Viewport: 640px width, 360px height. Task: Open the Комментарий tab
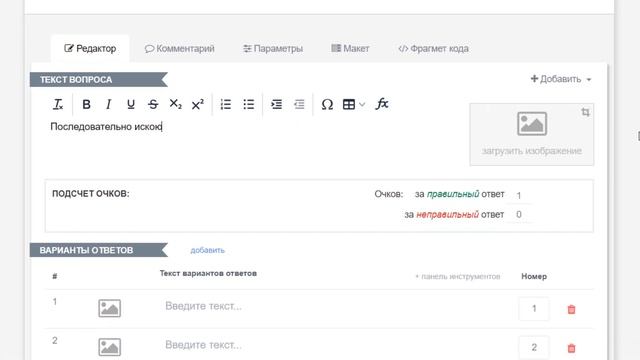pyautogui.click(x=180, y=49)
